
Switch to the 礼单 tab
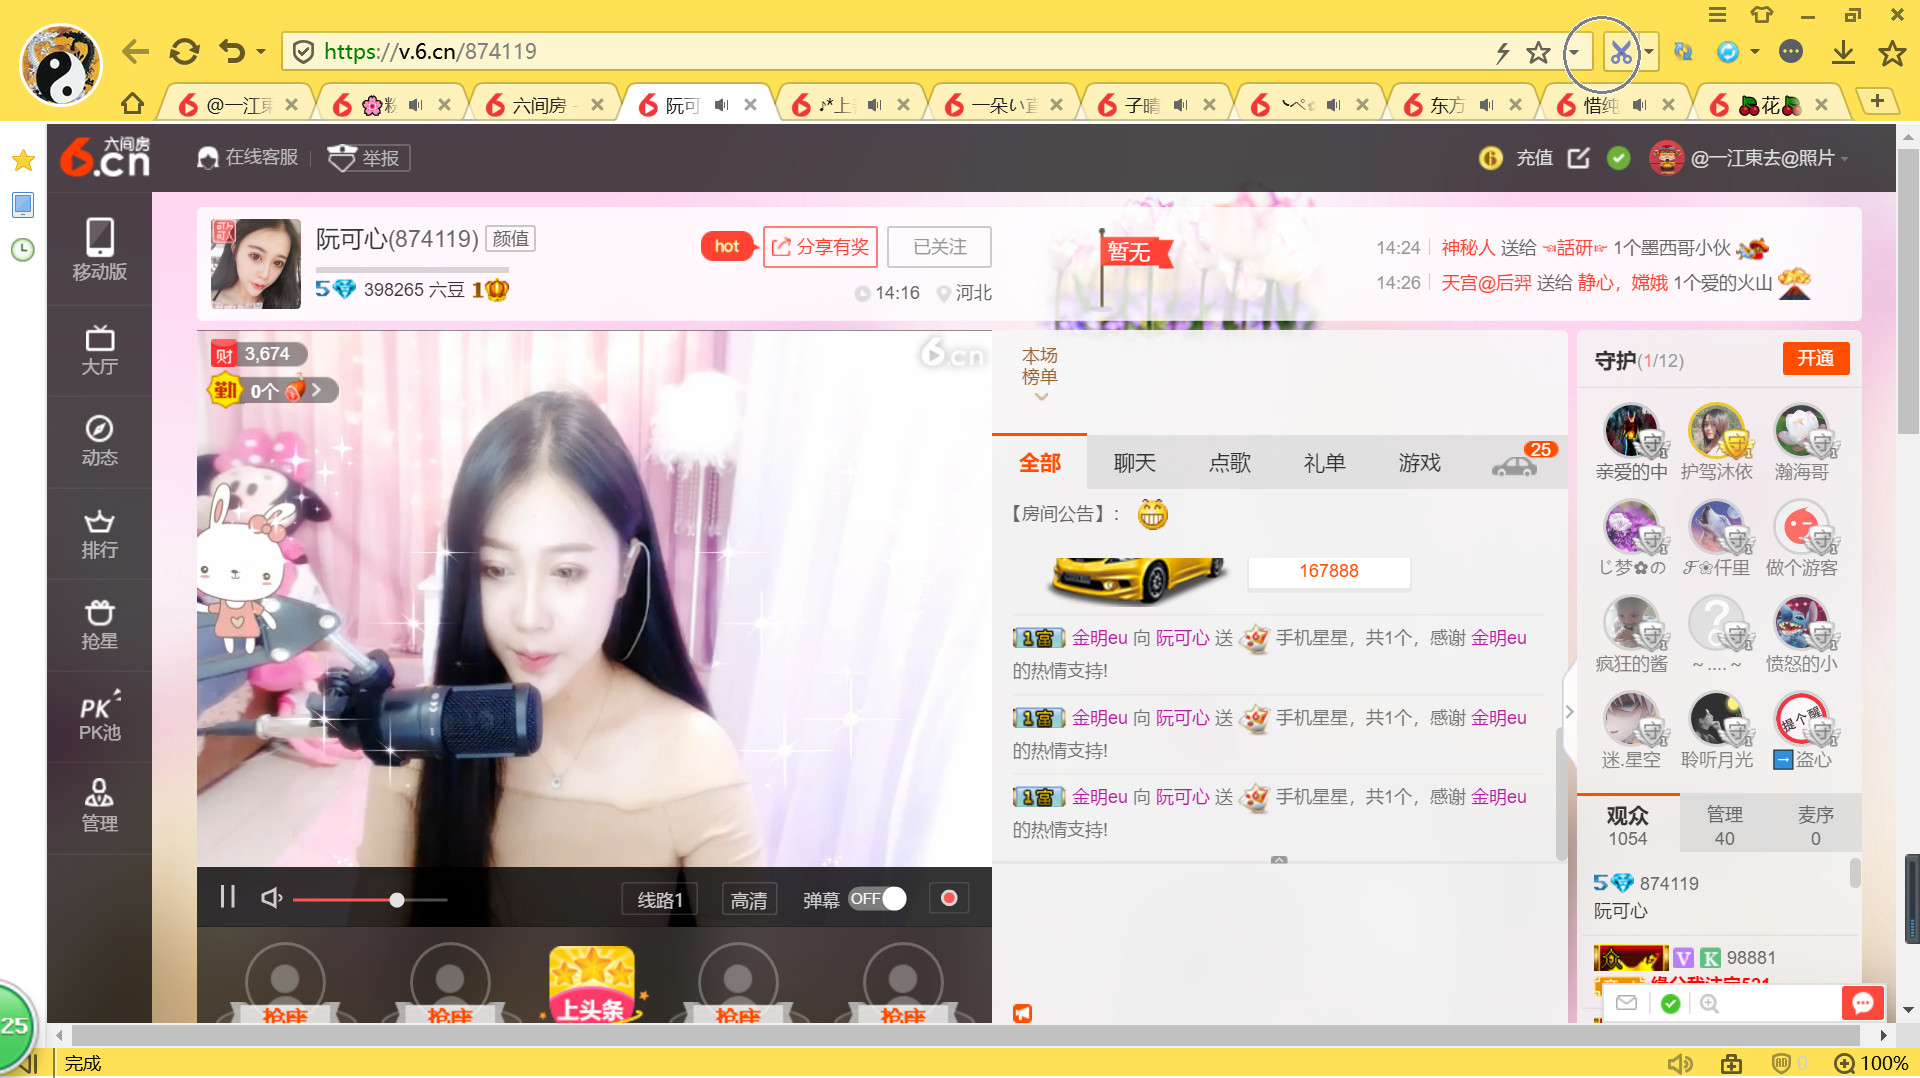[1324, 463]
